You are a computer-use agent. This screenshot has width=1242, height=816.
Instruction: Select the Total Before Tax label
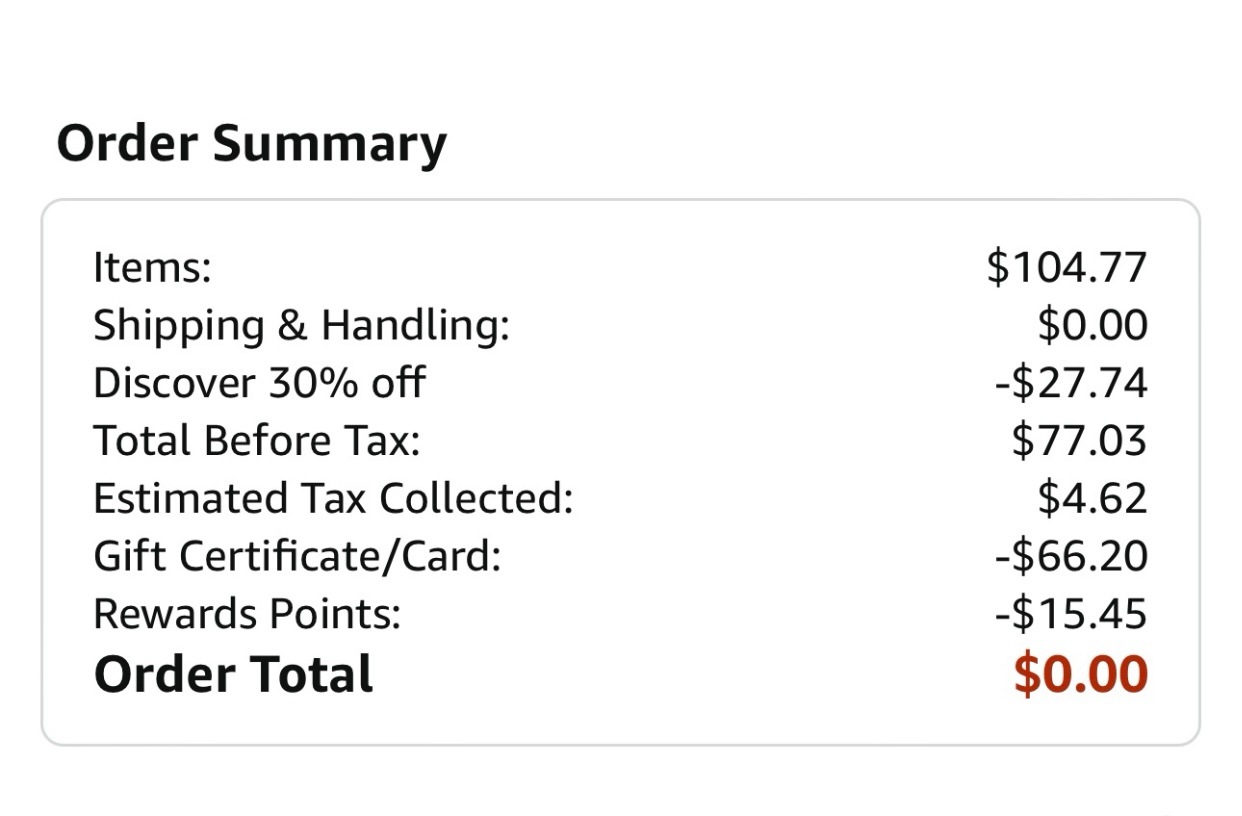point(257,441)
